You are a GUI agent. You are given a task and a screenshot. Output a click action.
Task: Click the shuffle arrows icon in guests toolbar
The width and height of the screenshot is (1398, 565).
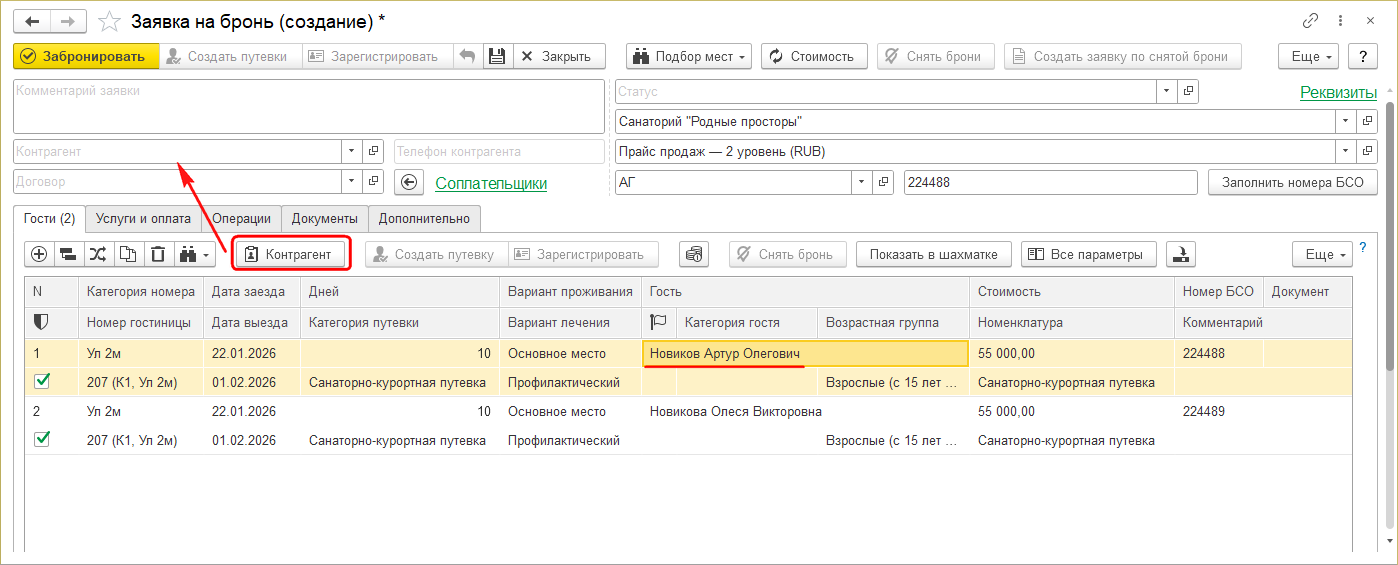98,254
